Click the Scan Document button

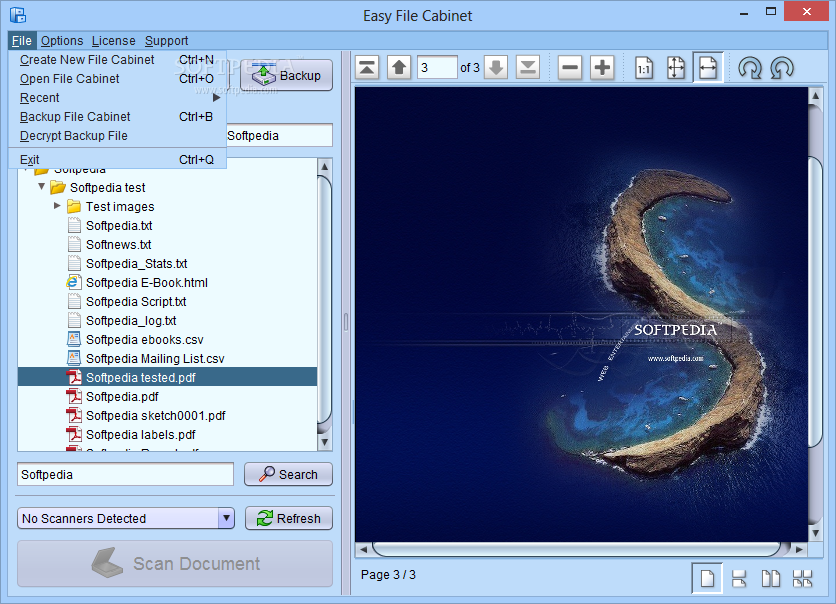[175, 564]
